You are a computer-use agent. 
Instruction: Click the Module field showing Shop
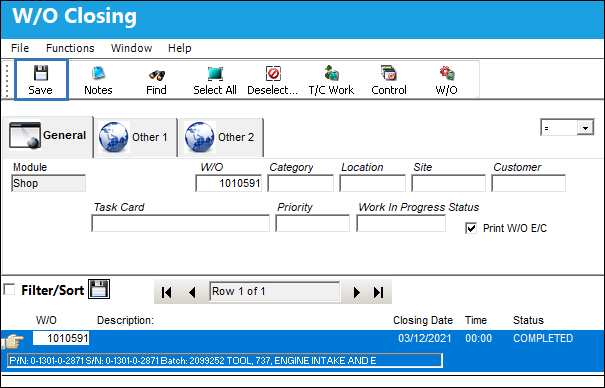[x=49, y=183]
